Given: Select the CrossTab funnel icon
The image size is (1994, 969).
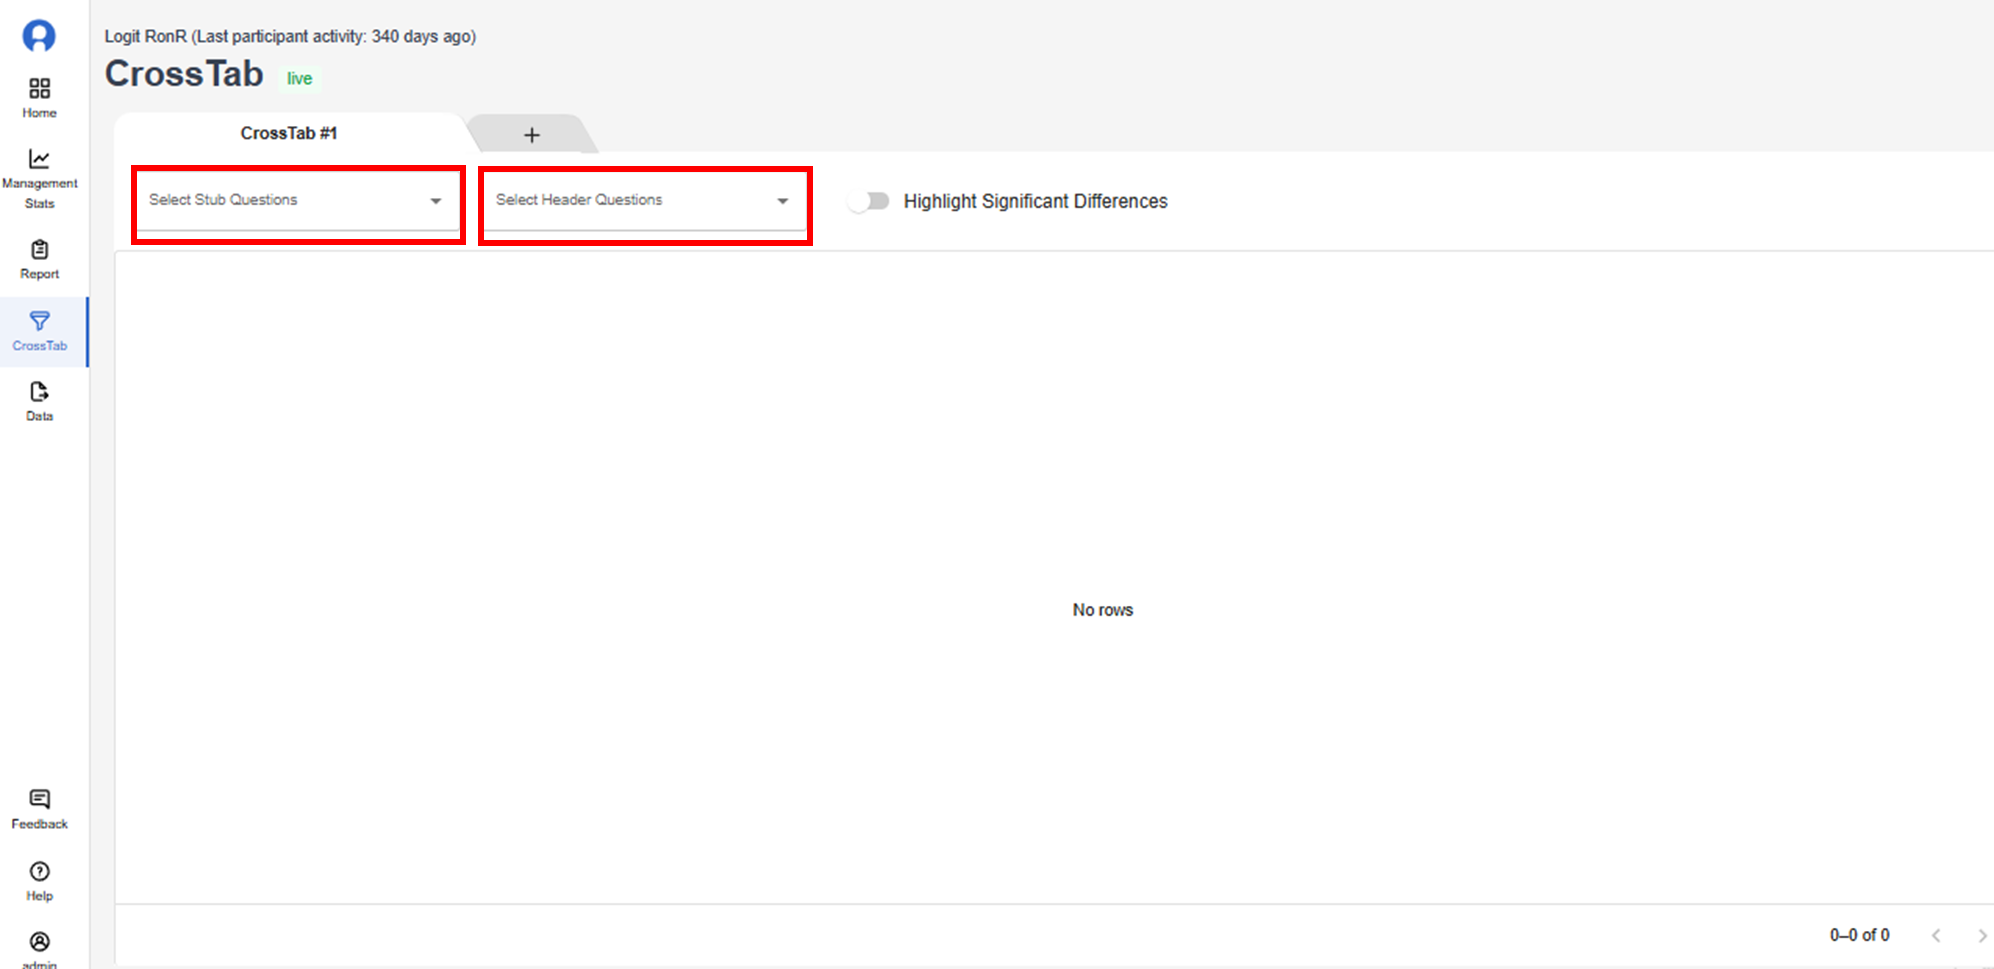Looking at the screenshot, I should click(39, 321).
